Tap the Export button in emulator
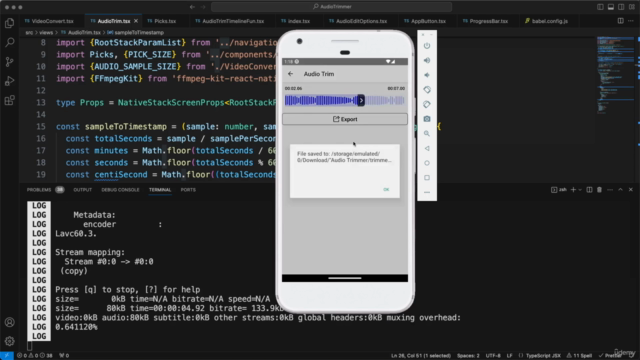Viewport: 640px width, 360px height. pyautogui.click(x=345, y=119)
